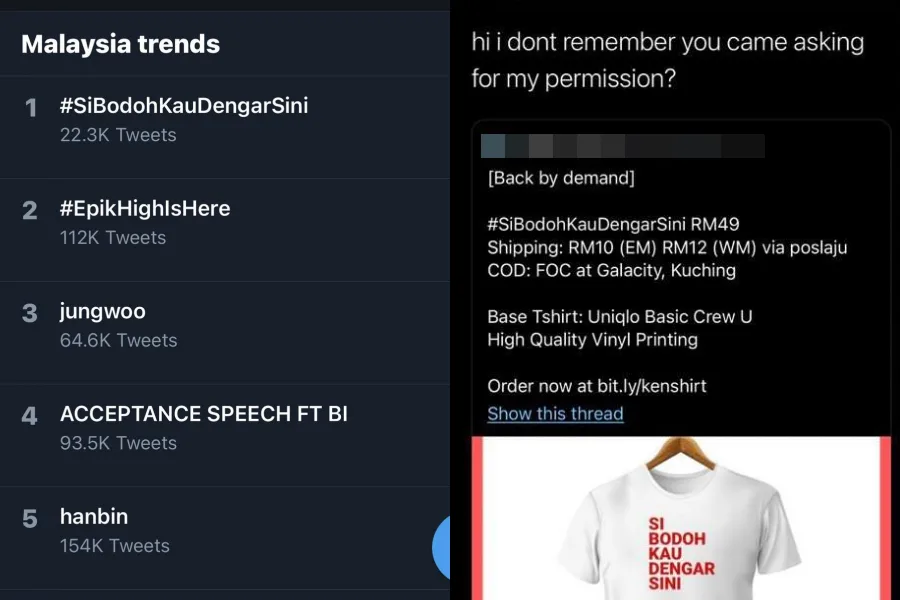The width and height of the screenshot is (900, 600).
Task: Select the hanbin trending topic
Action: [x=94, y=517]
